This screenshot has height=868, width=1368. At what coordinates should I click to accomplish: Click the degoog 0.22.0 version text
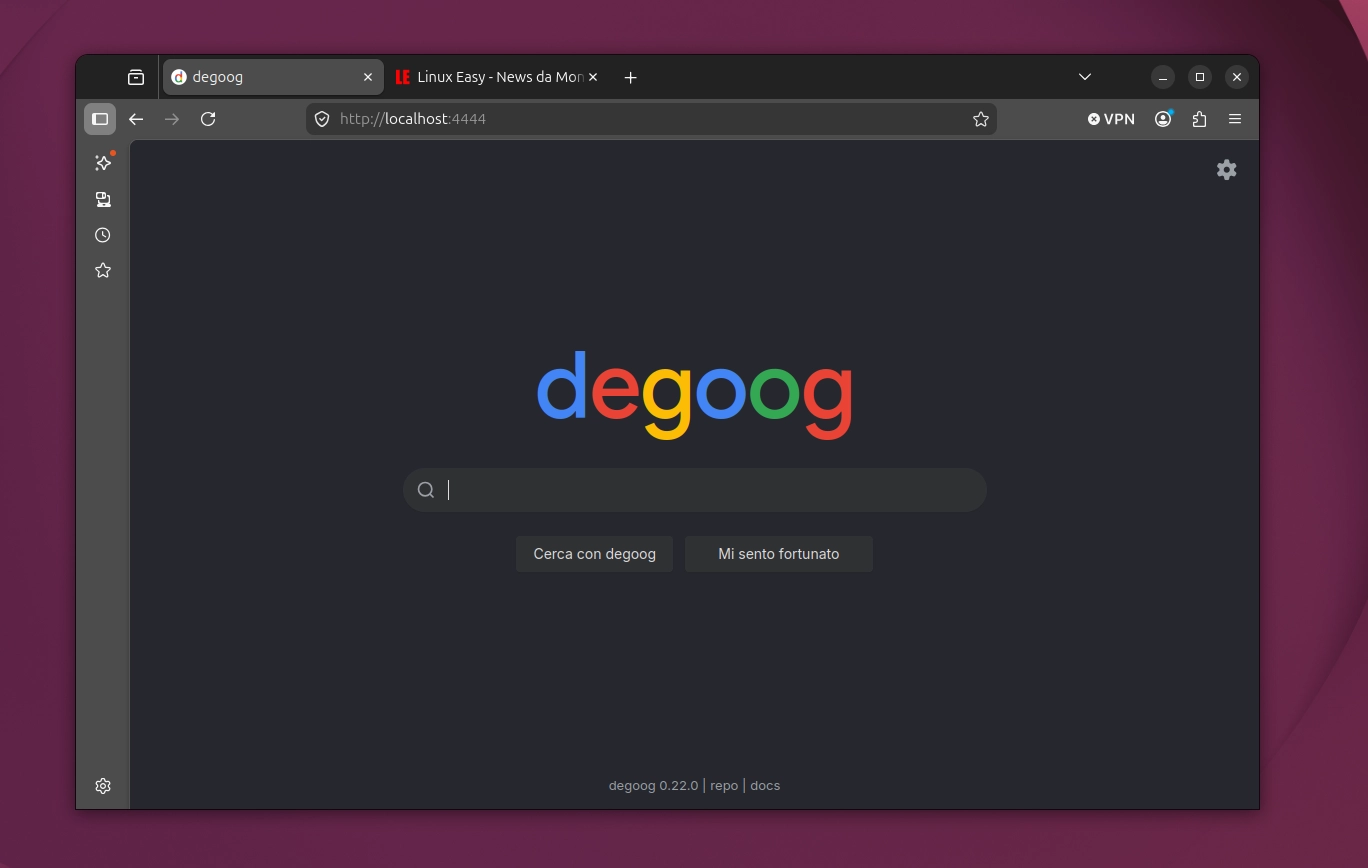coord(653,786)
